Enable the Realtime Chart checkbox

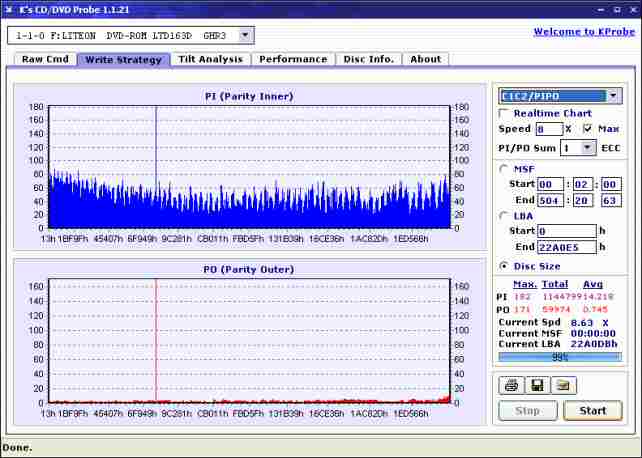(503, 113)
